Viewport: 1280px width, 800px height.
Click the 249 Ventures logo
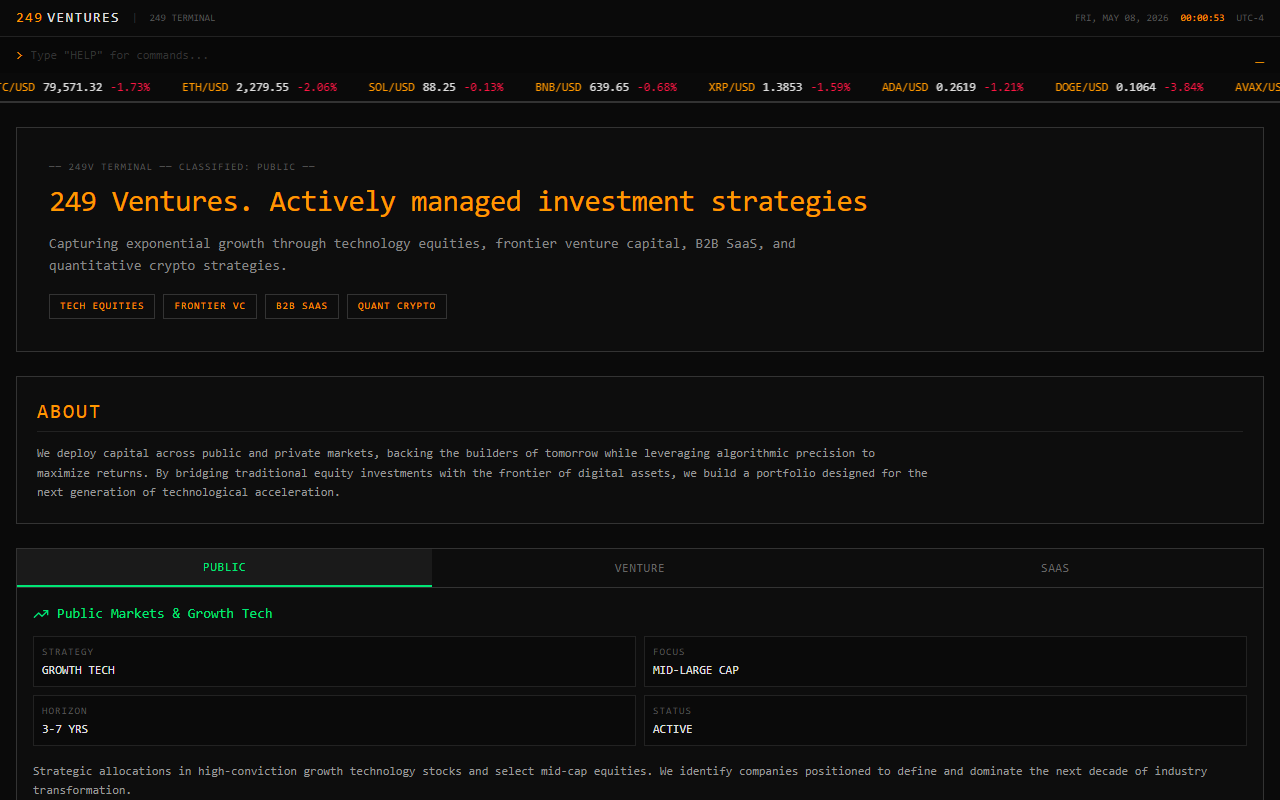pyautogui.click(x=67, y=17)
